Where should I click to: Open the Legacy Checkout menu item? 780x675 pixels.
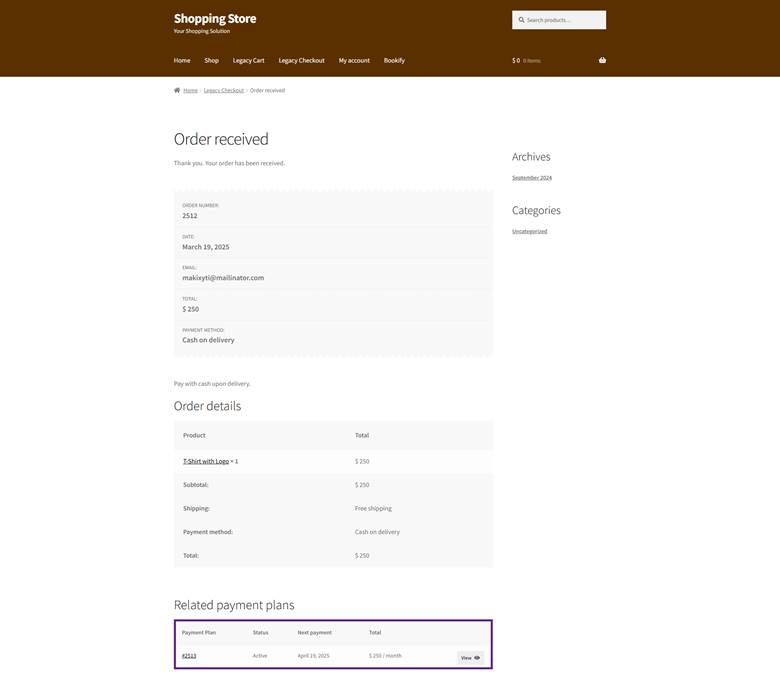(301, 60)
